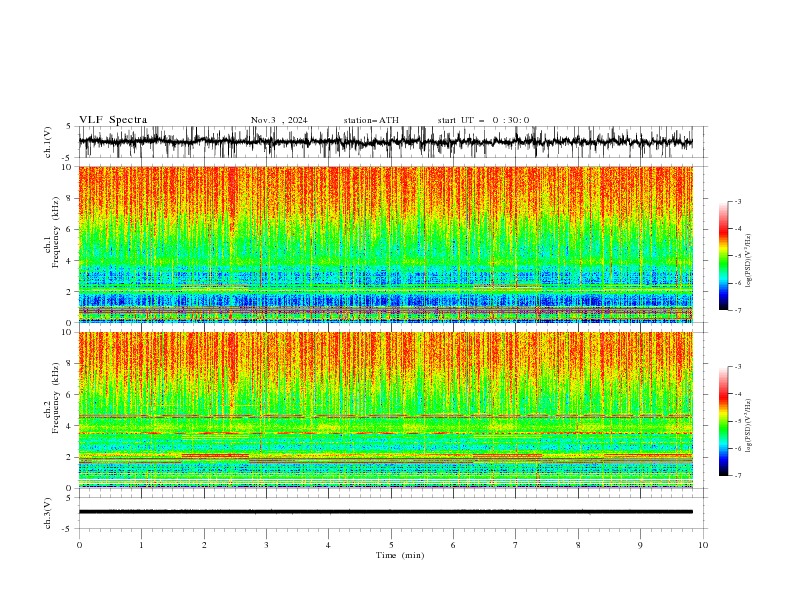792x612 pixels.
Task: Click the ch.1 Frequency (kHz) axis label
Action: tap(52, 230)
